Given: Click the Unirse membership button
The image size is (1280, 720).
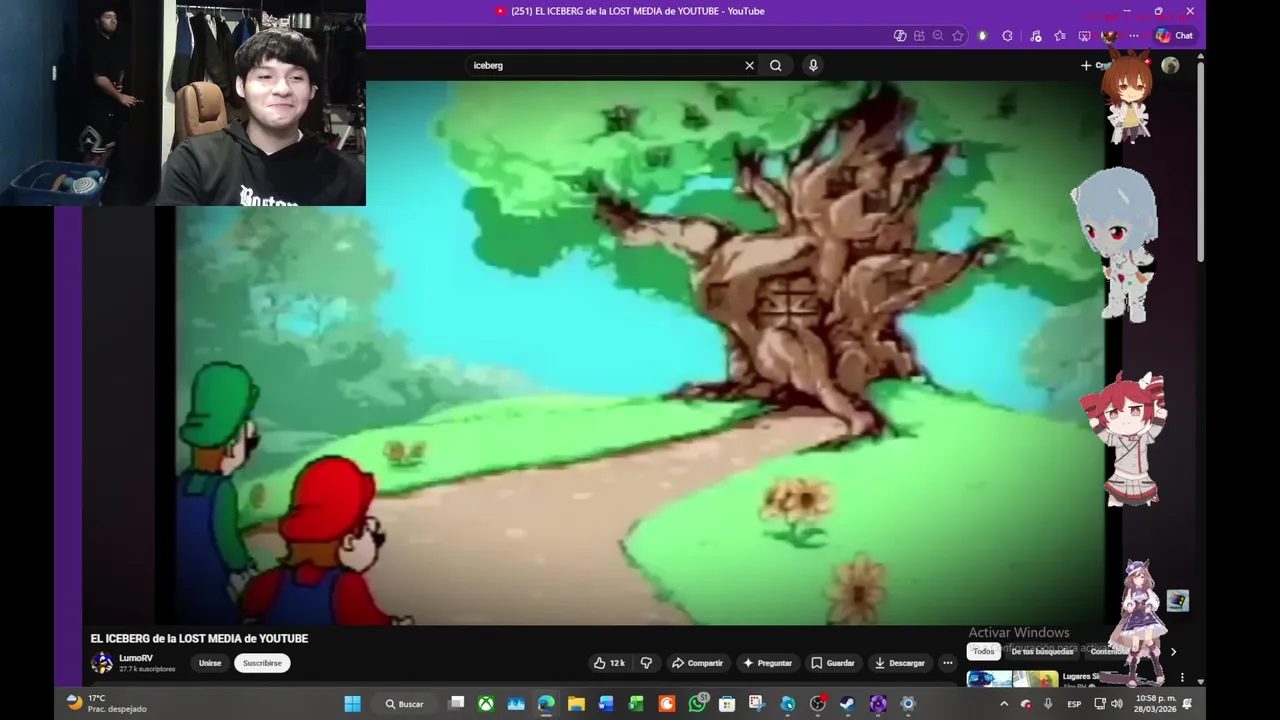Looking at the screenshot, I should coord(210,663).
